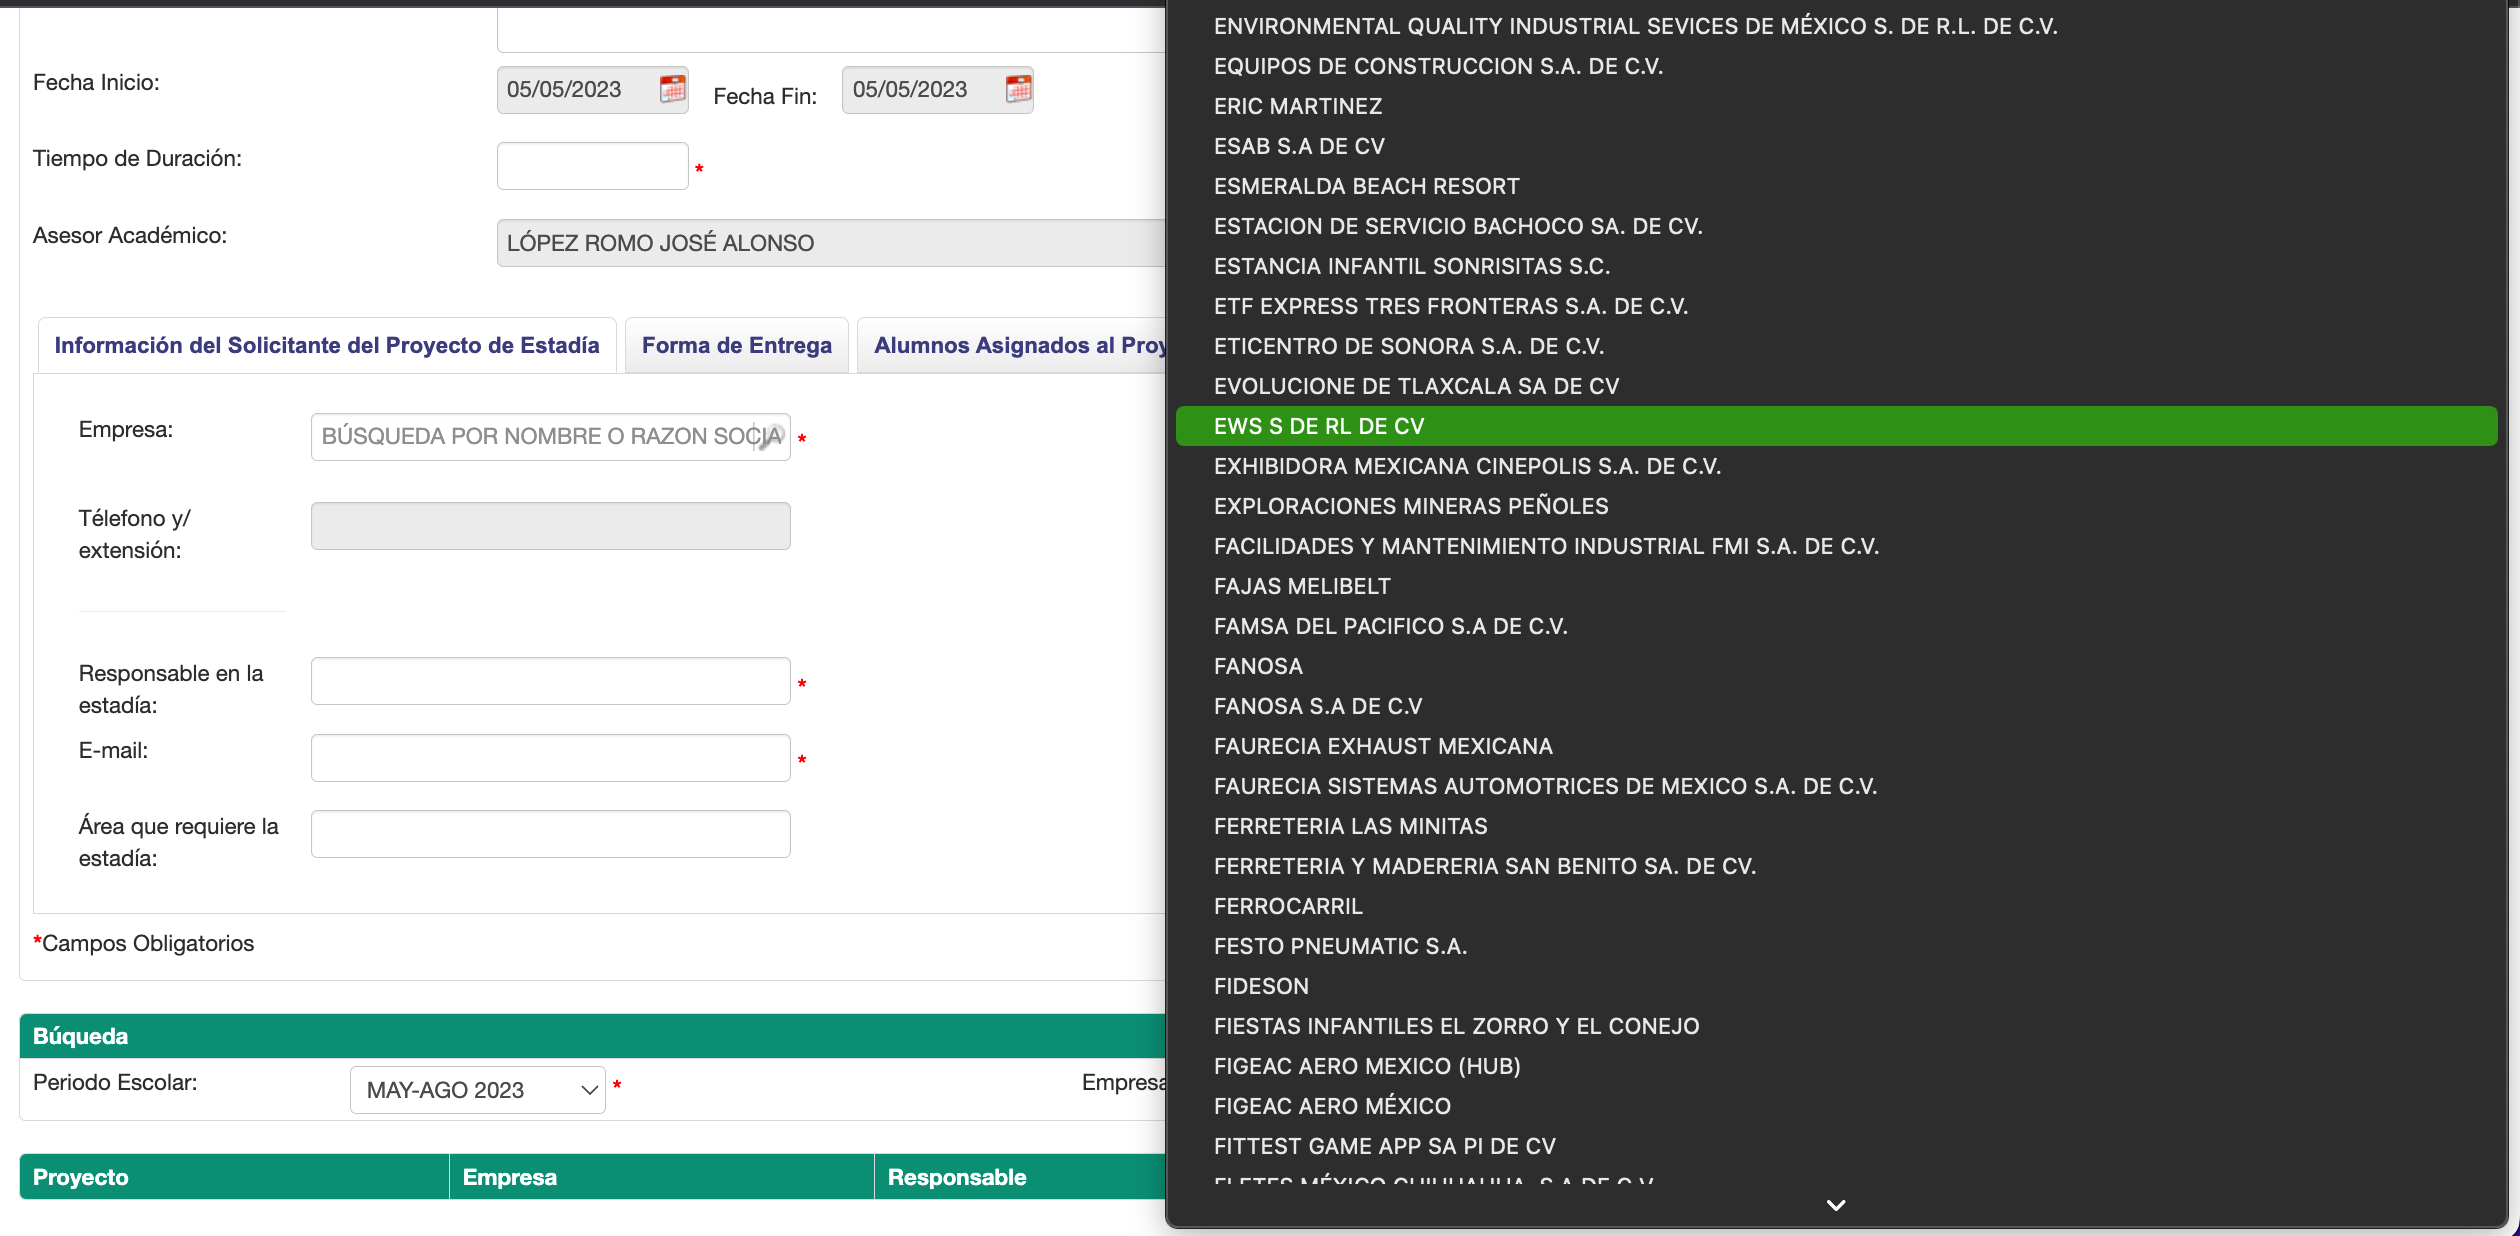
Task: Click the Responsable column header
Action: coord(956,1177)
